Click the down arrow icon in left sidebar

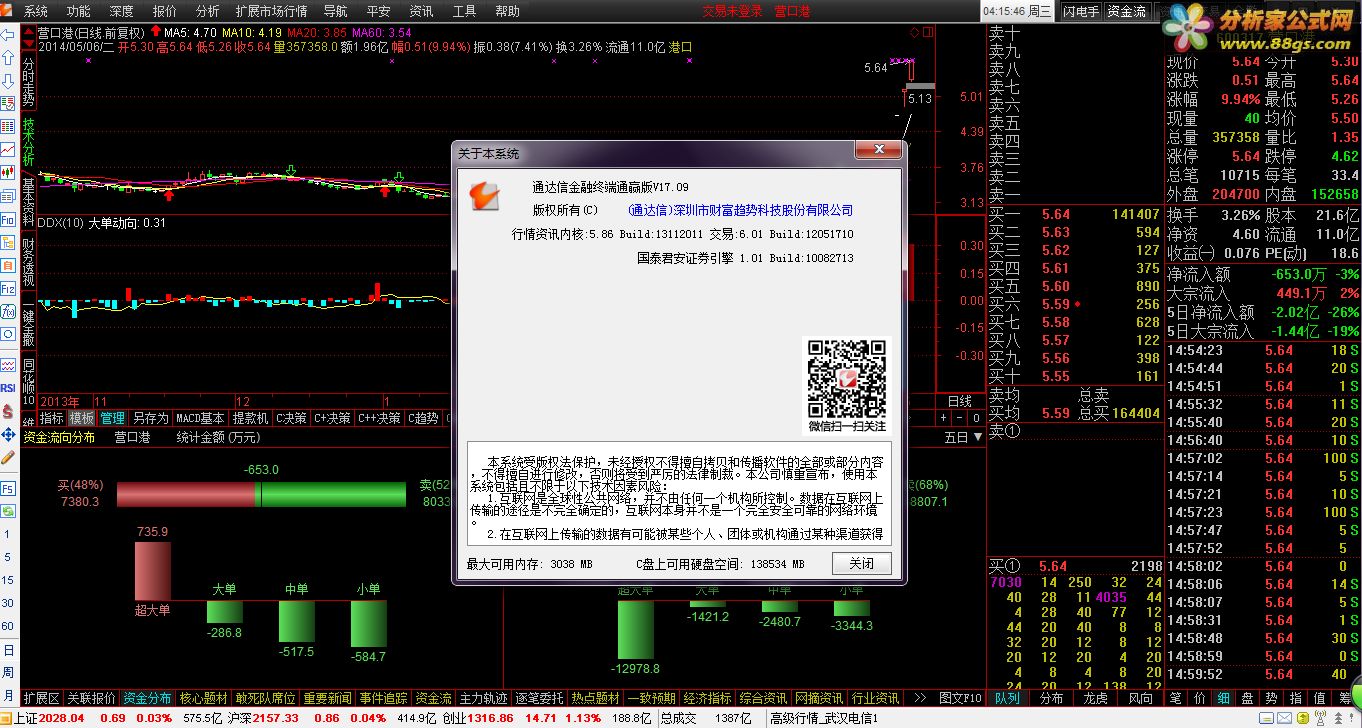8,80
